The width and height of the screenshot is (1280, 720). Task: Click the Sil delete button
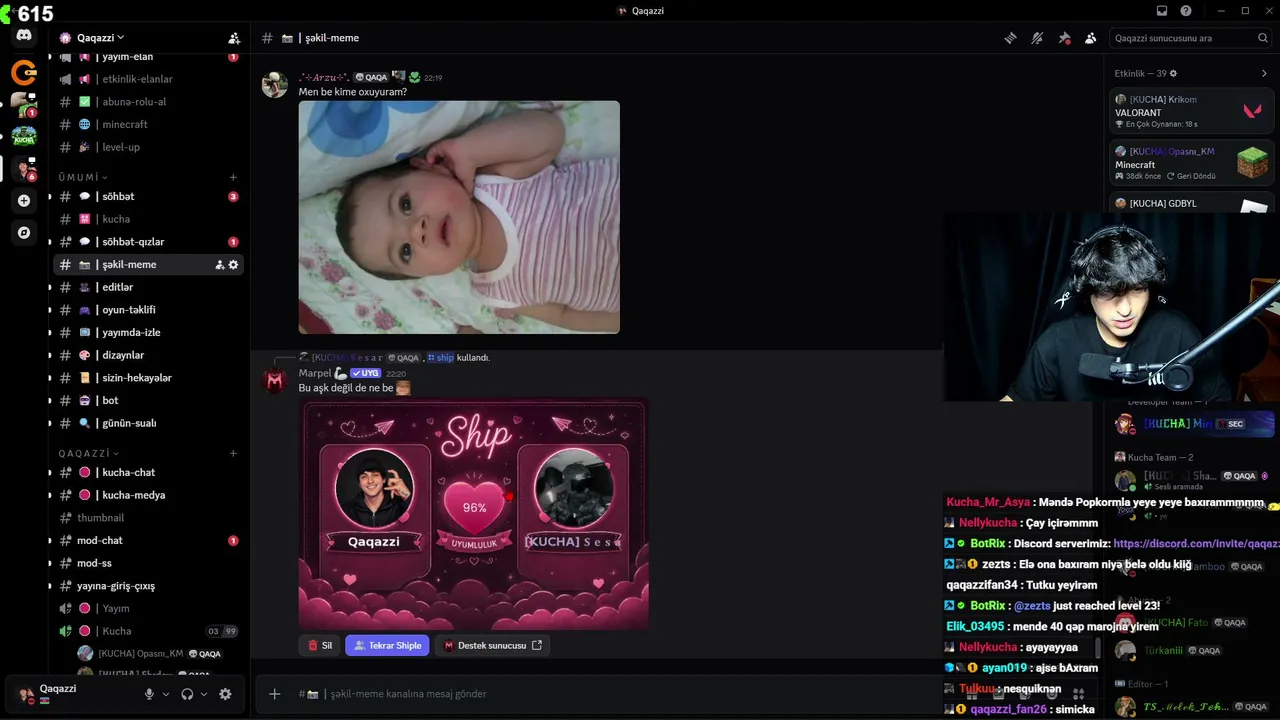point(320,646)
